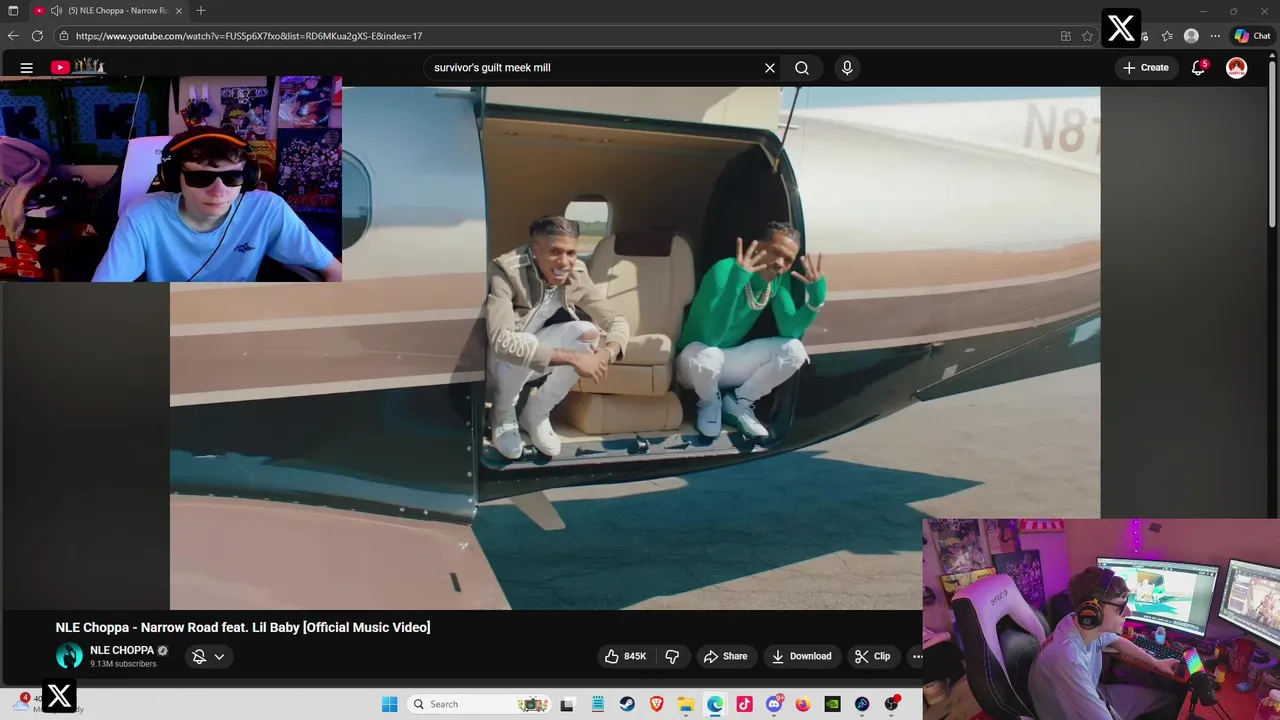Open the YouTube guide hamburger menu
Image resolution: width=1280 pixels, height=720 pixels.
pyautogui.click(x=27, y=68)
